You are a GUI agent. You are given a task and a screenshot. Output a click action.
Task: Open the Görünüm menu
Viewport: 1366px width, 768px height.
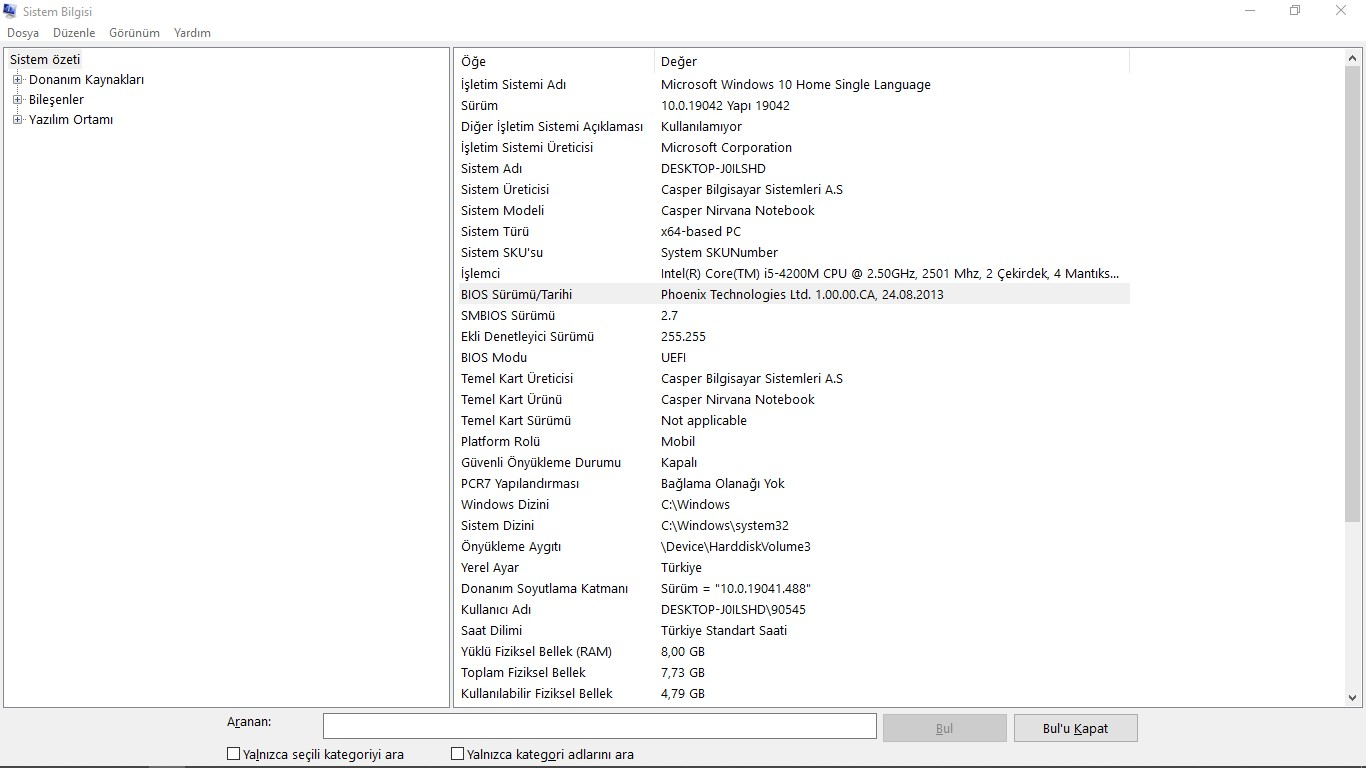coord(134,33)
